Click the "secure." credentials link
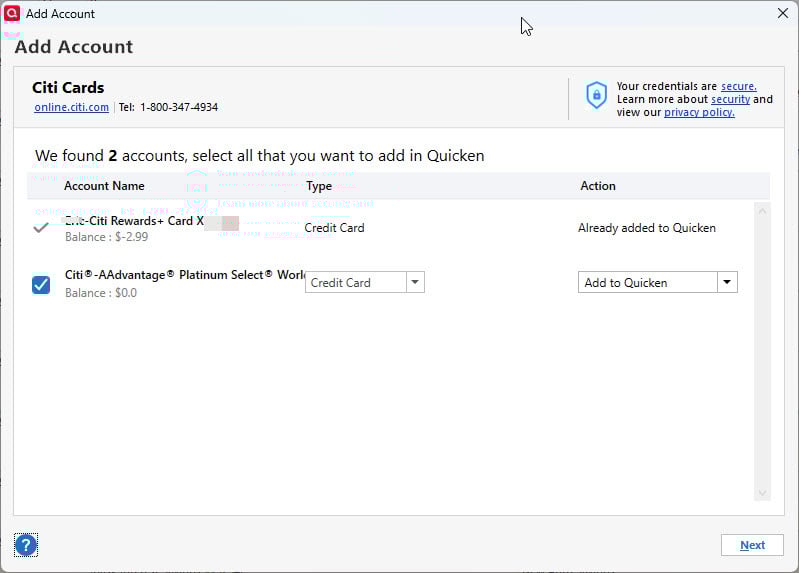Viewport: 799px width, 573px height. tap(738, 86)
